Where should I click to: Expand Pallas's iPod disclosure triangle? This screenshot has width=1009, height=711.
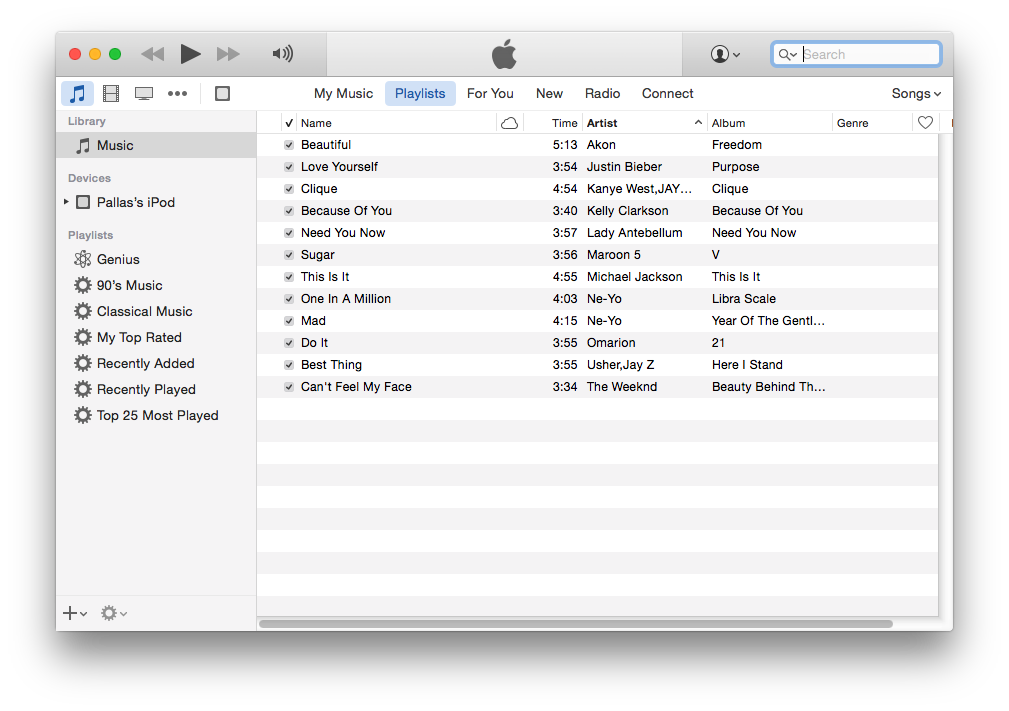click(66, 202)
